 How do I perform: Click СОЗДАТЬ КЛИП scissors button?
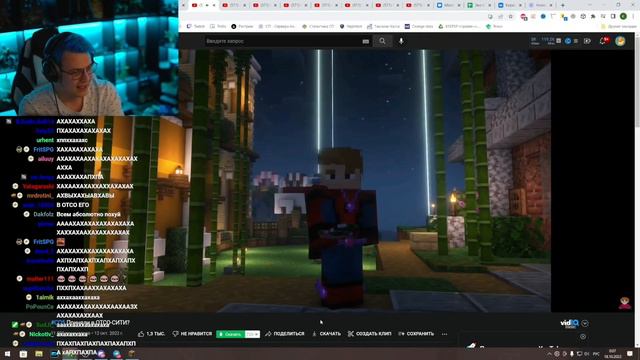[x=369, y=334]
